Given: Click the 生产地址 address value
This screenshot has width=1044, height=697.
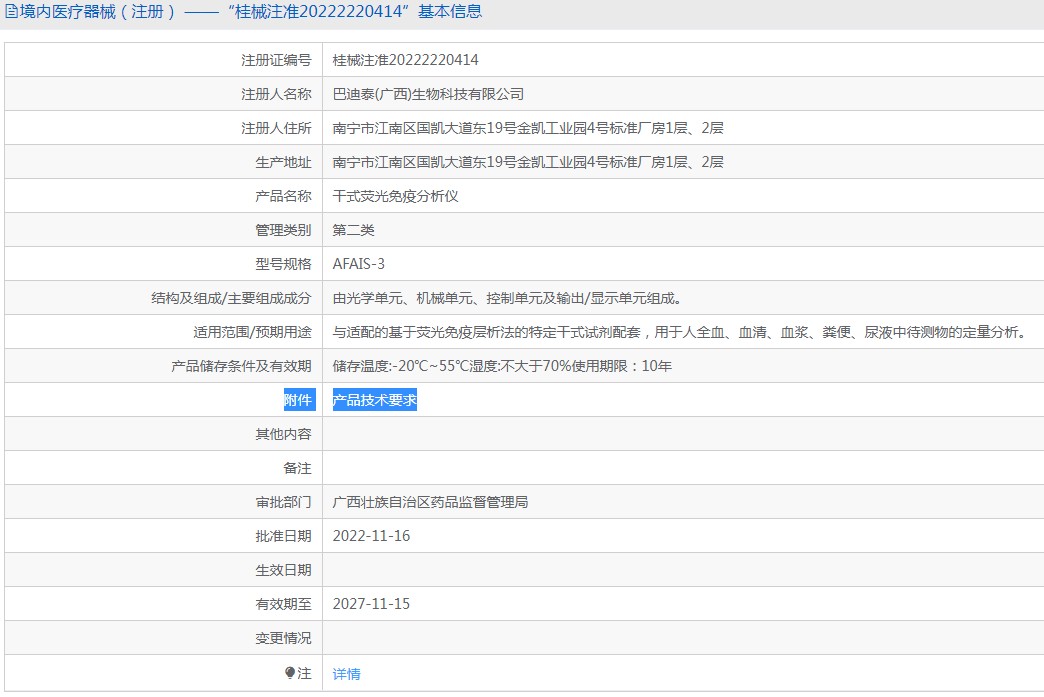Looking at the screenshot, I should (x=528, y=162).
